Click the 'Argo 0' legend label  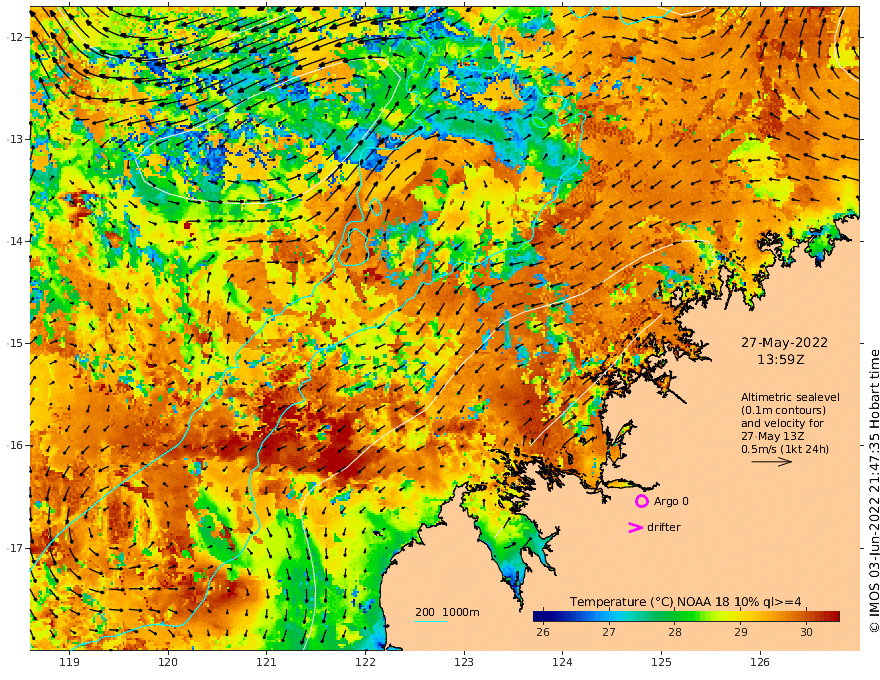pos(671,501)
